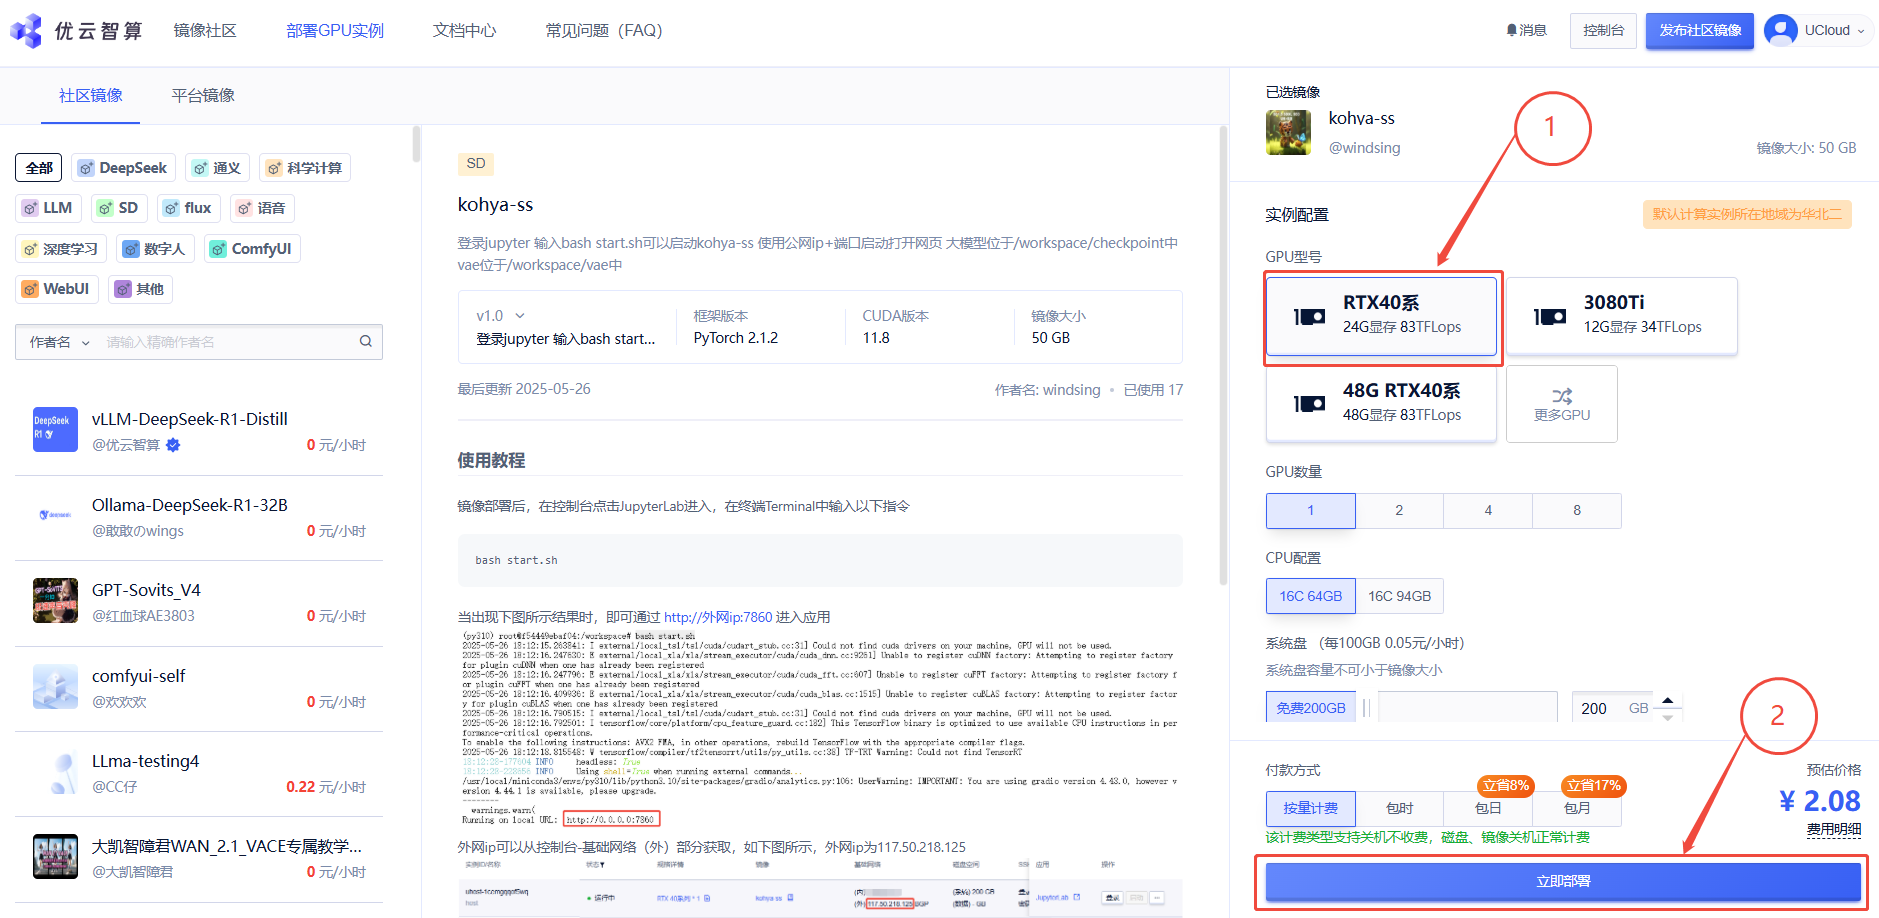Click vLLM-DeepSeek-R1-Distill image icon
The image size is (1879, 918).
coord(55,430)
